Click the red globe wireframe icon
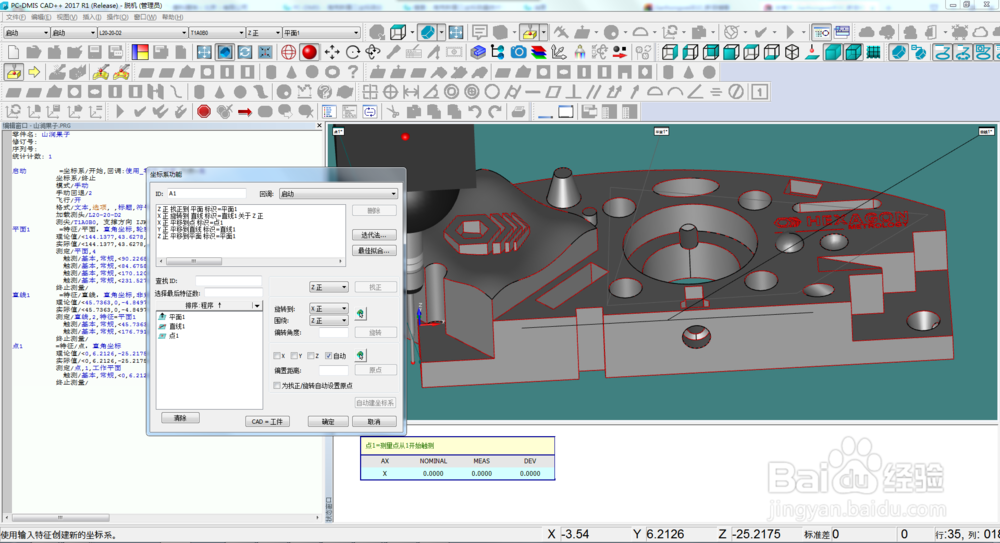The width and height of the screenshot is (1000, 543). [288, 52]
